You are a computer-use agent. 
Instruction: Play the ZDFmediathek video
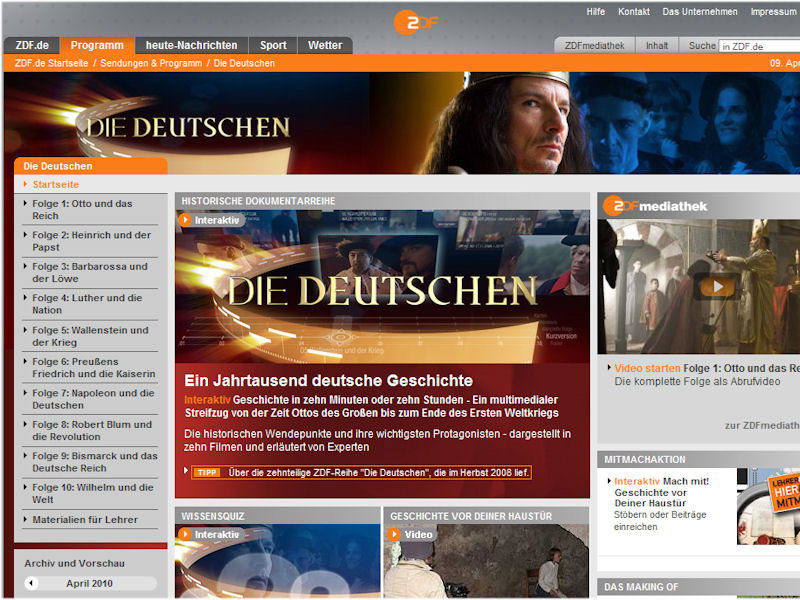pyautogui.click(x=717, y=287)
